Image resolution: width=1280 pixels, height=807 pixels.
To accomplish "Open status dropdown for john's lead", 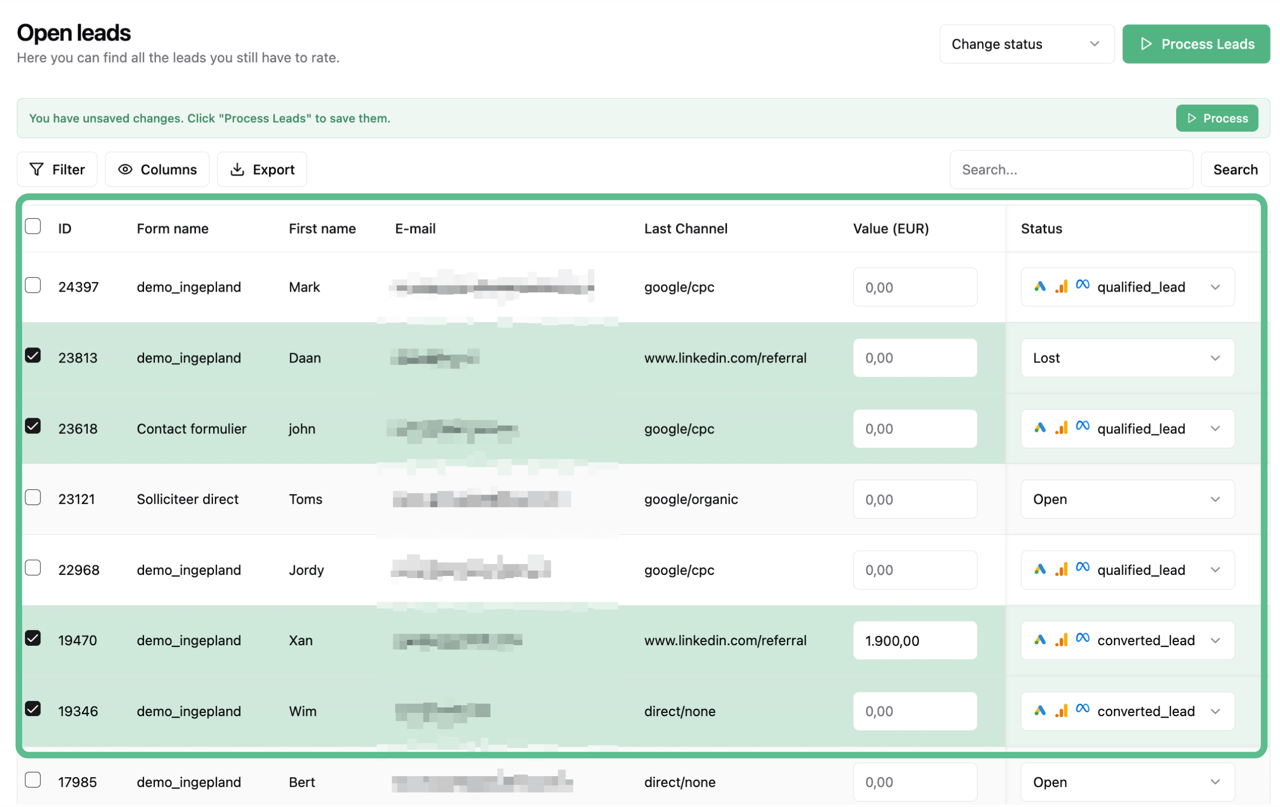I will point(1127,428).
